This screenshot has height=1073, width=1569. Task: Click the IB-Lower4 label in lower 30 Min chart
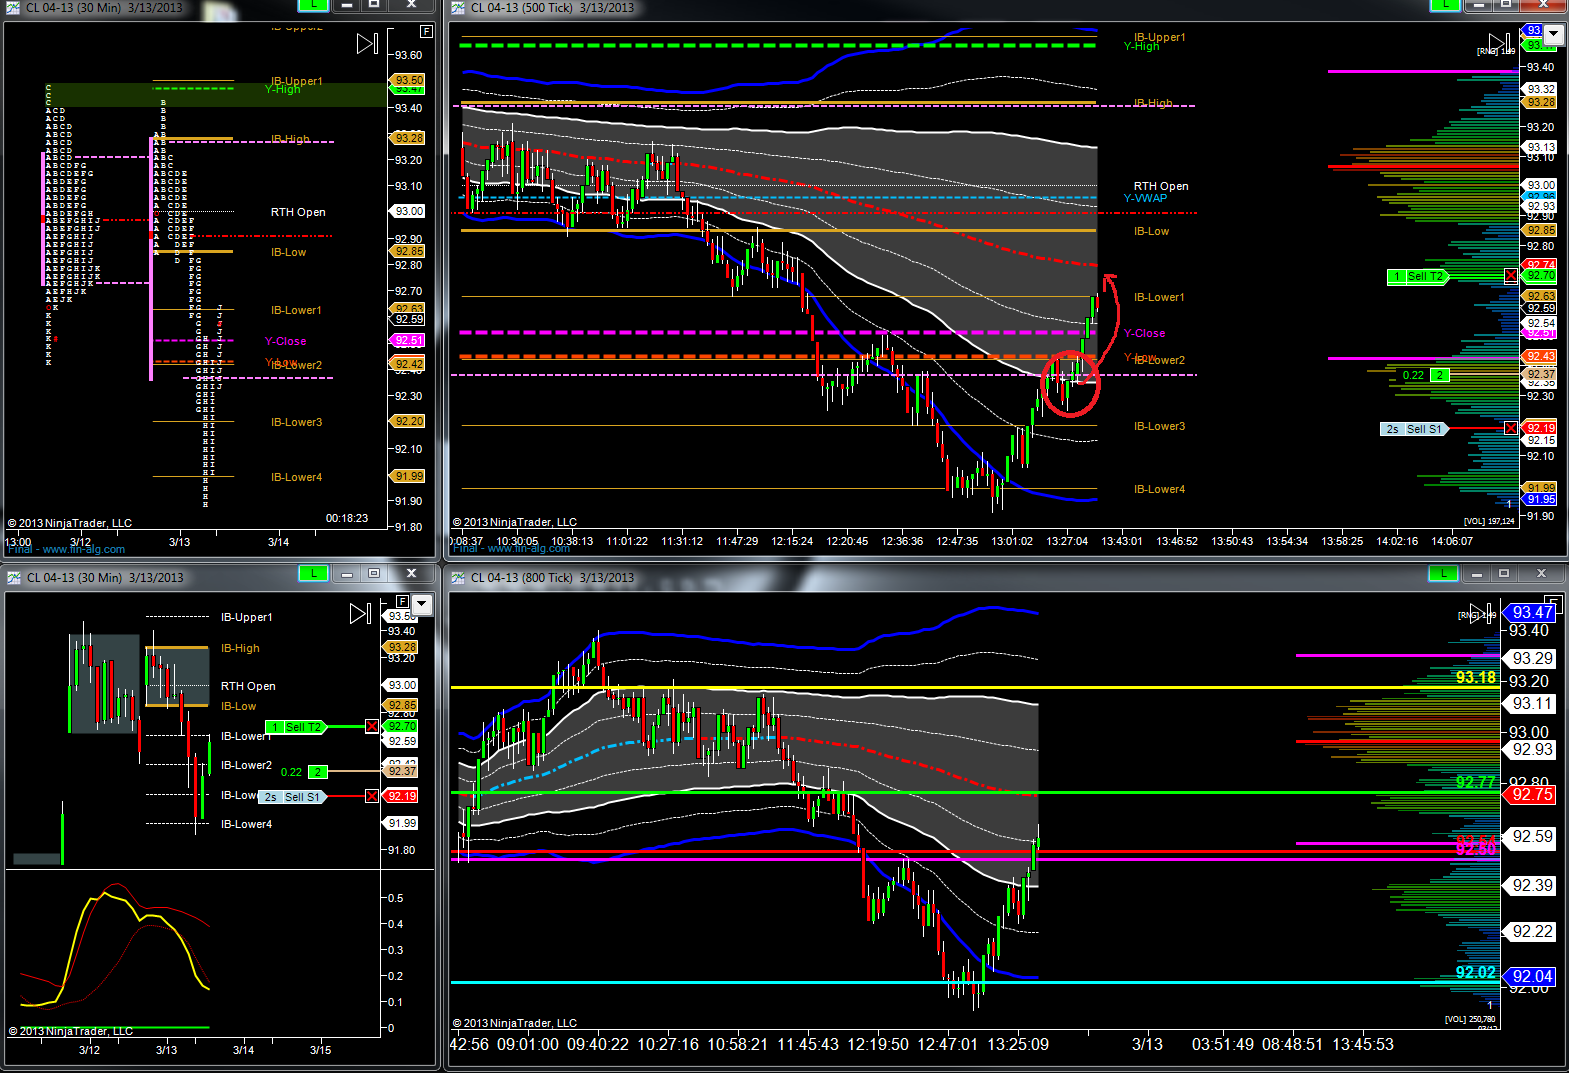(x=246, y=824)
